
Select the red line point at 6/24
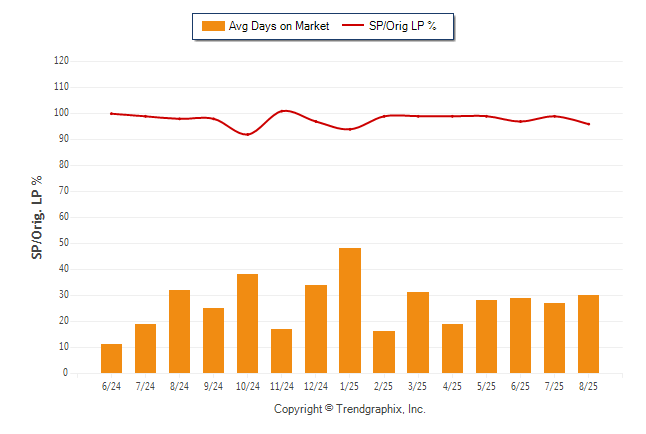point(111,113)
